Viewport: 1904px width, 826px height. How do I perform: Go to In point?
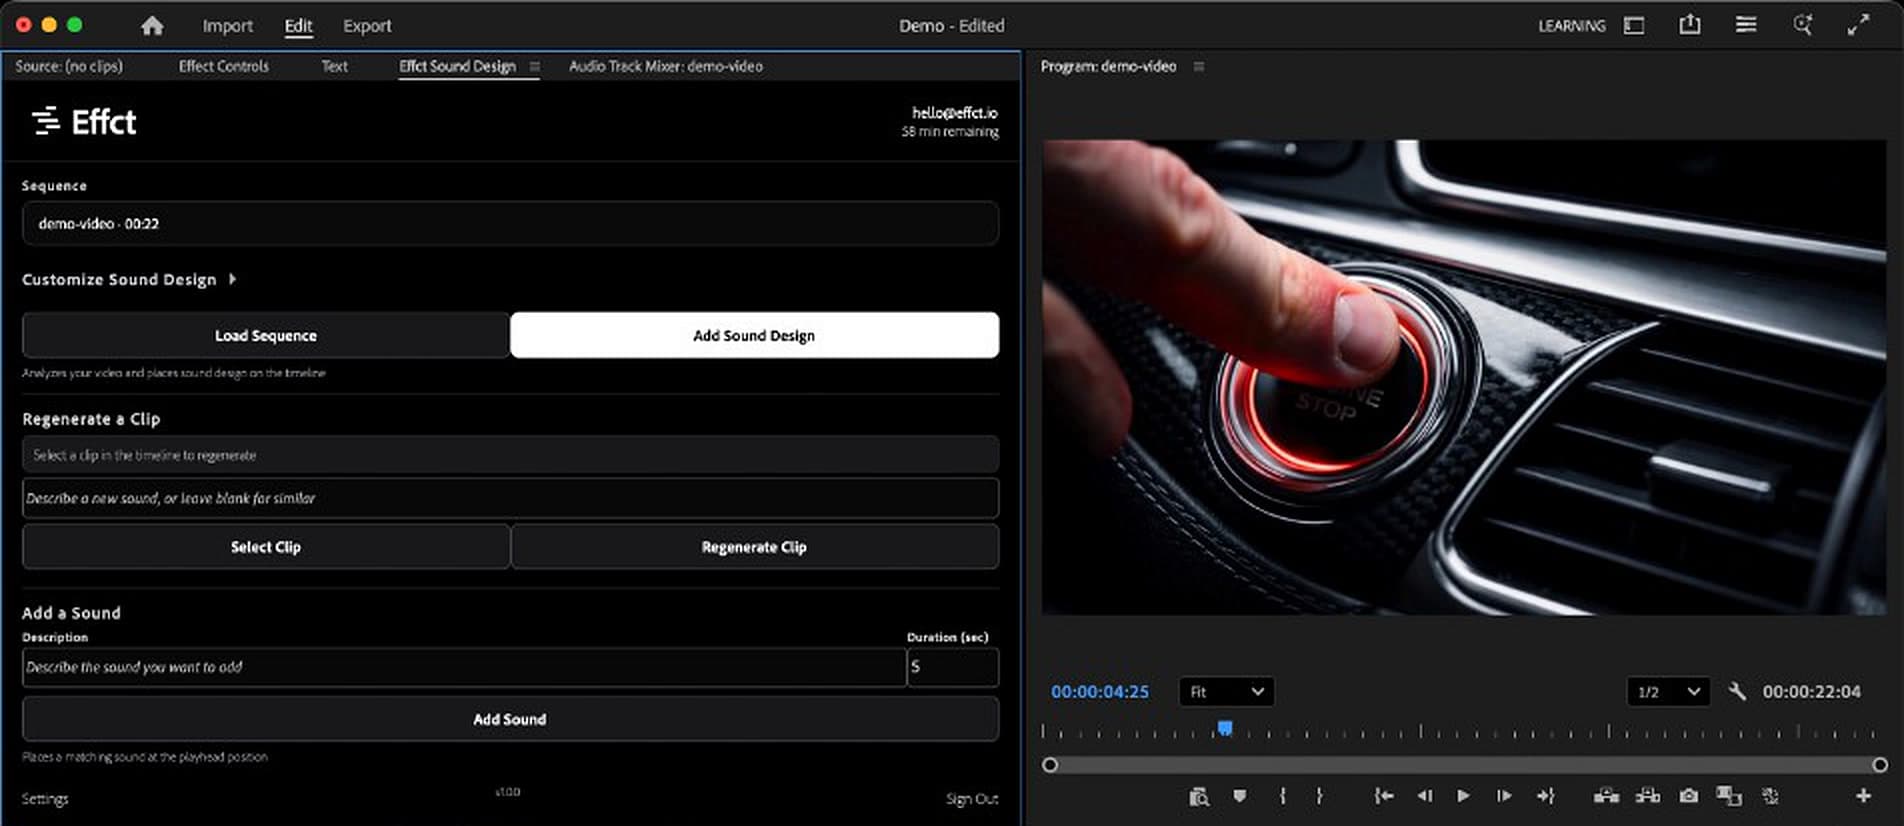click(x=1384, y=796)
